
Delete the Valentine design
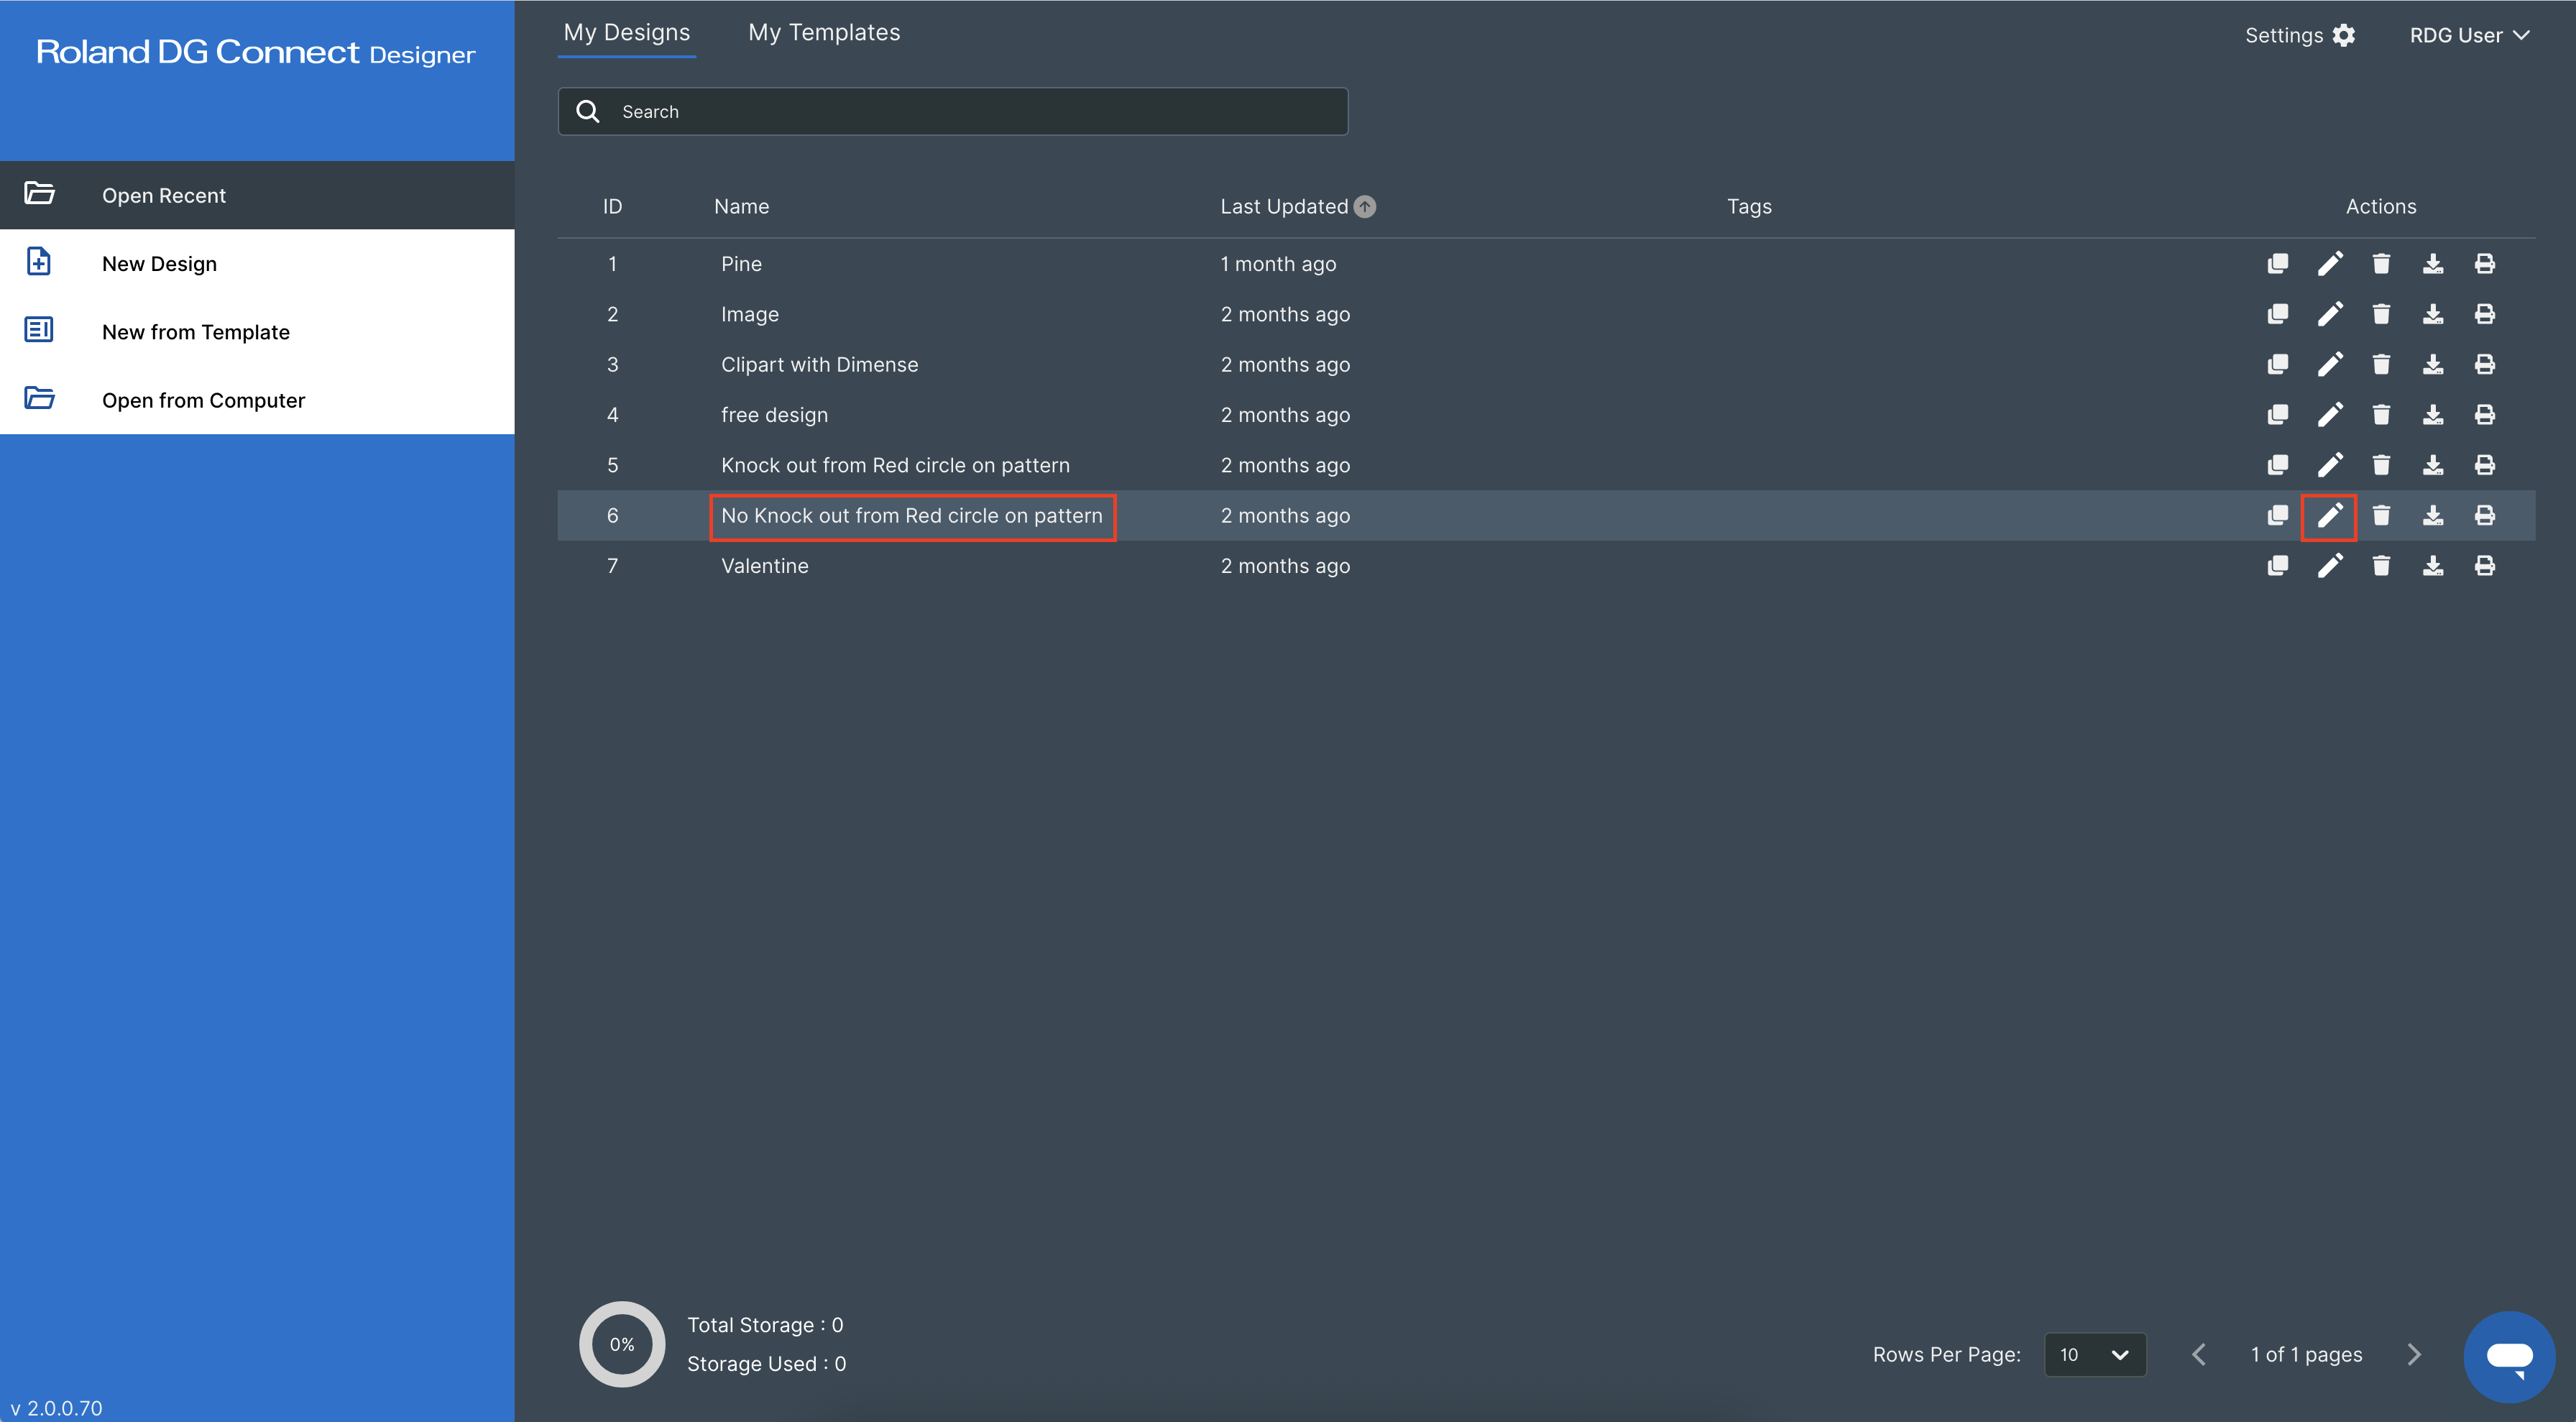(x=2381, y=566)
